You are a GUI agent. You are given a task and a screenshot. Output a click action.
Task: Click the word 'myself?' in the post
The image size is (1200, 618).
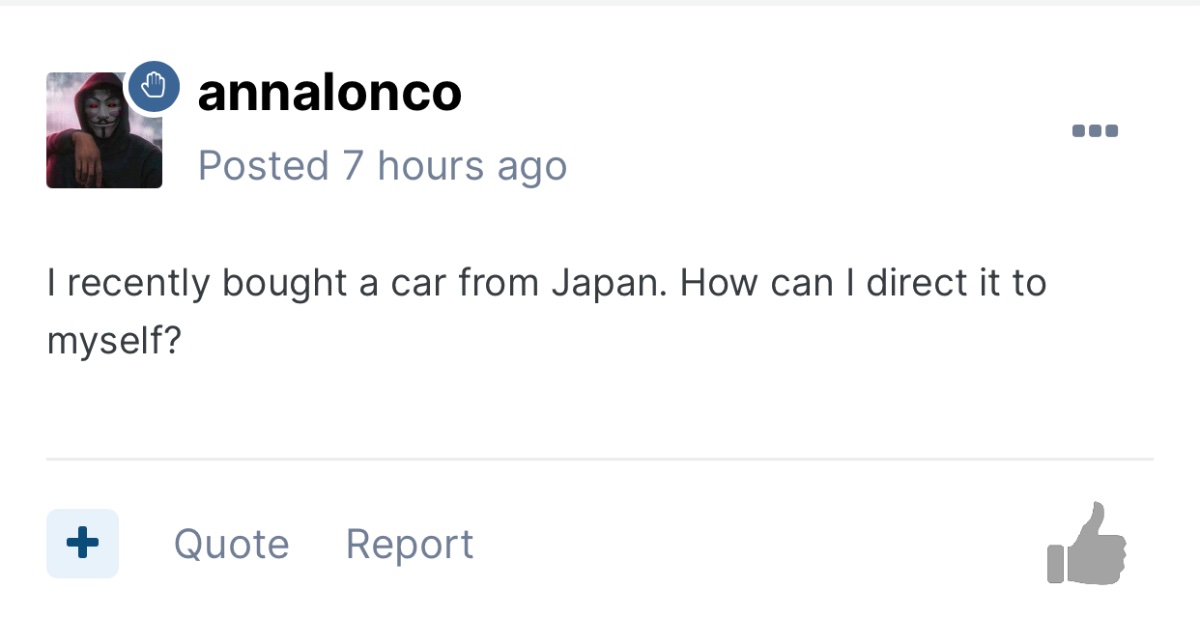point(113,341)
